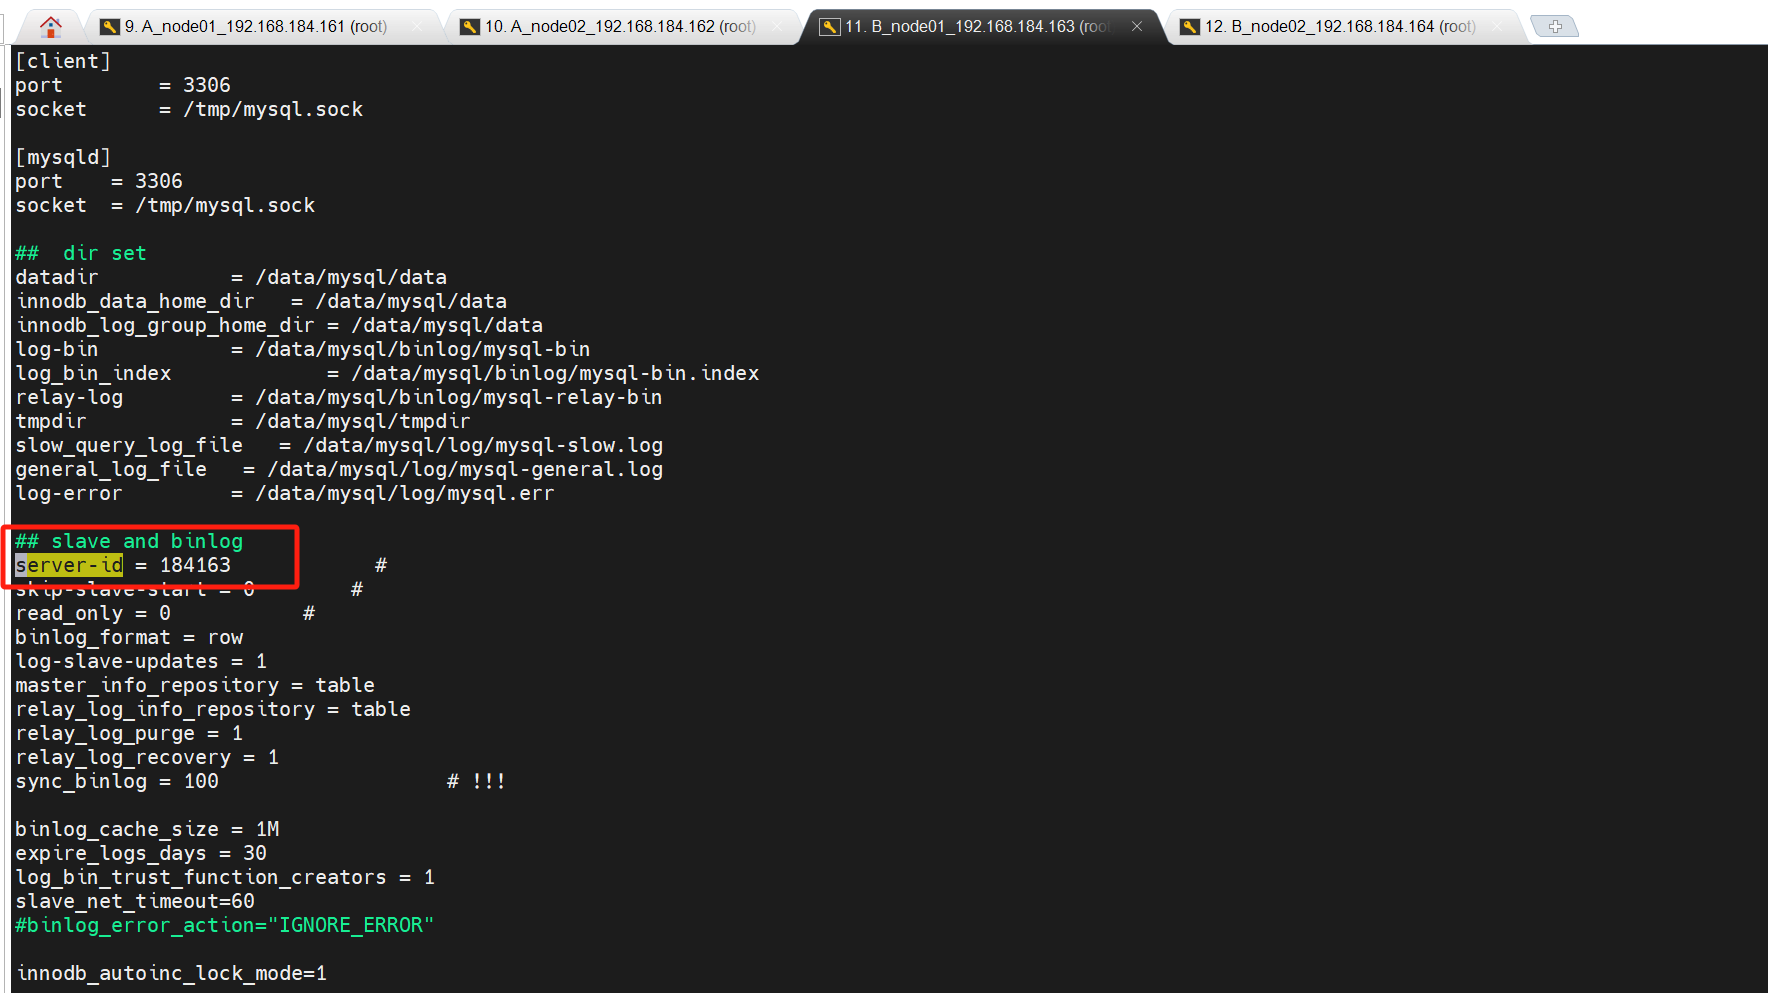
Task: Click 'sync_binlog = 100' line
Action: [117, 781]
